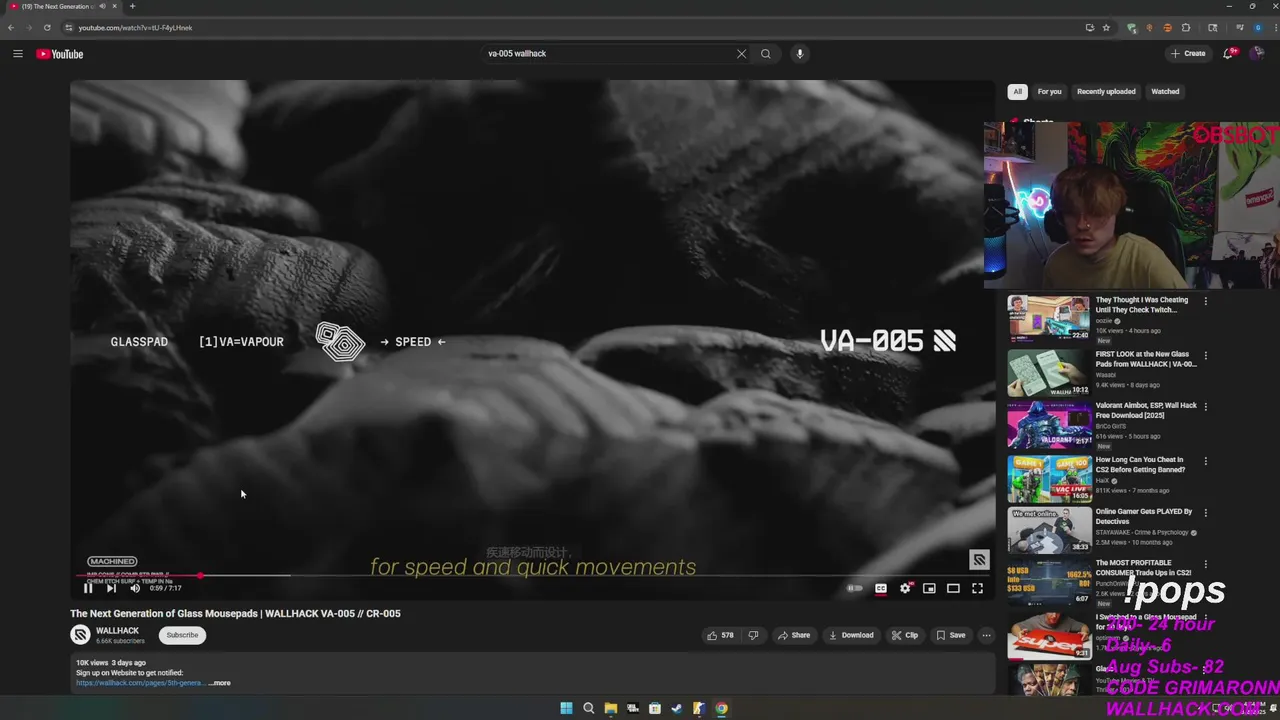The height and width of the screenshot is (720, 1280).
Task: Skip to the next video
Action: pyautogui.click(x=111, y=588)
